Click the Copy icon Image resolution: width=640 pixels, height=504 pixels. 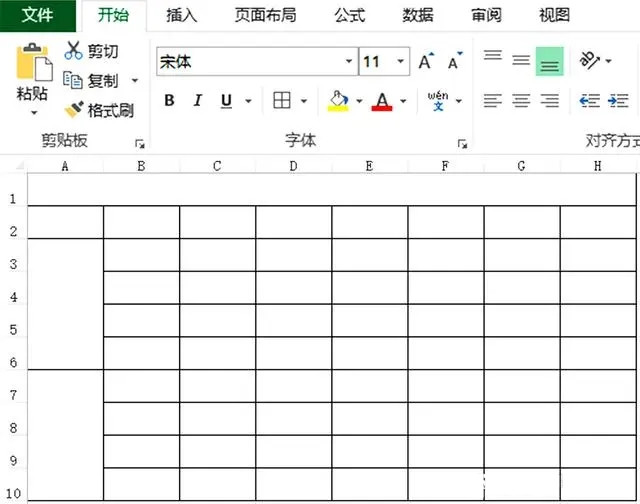[x=73, y=80]
